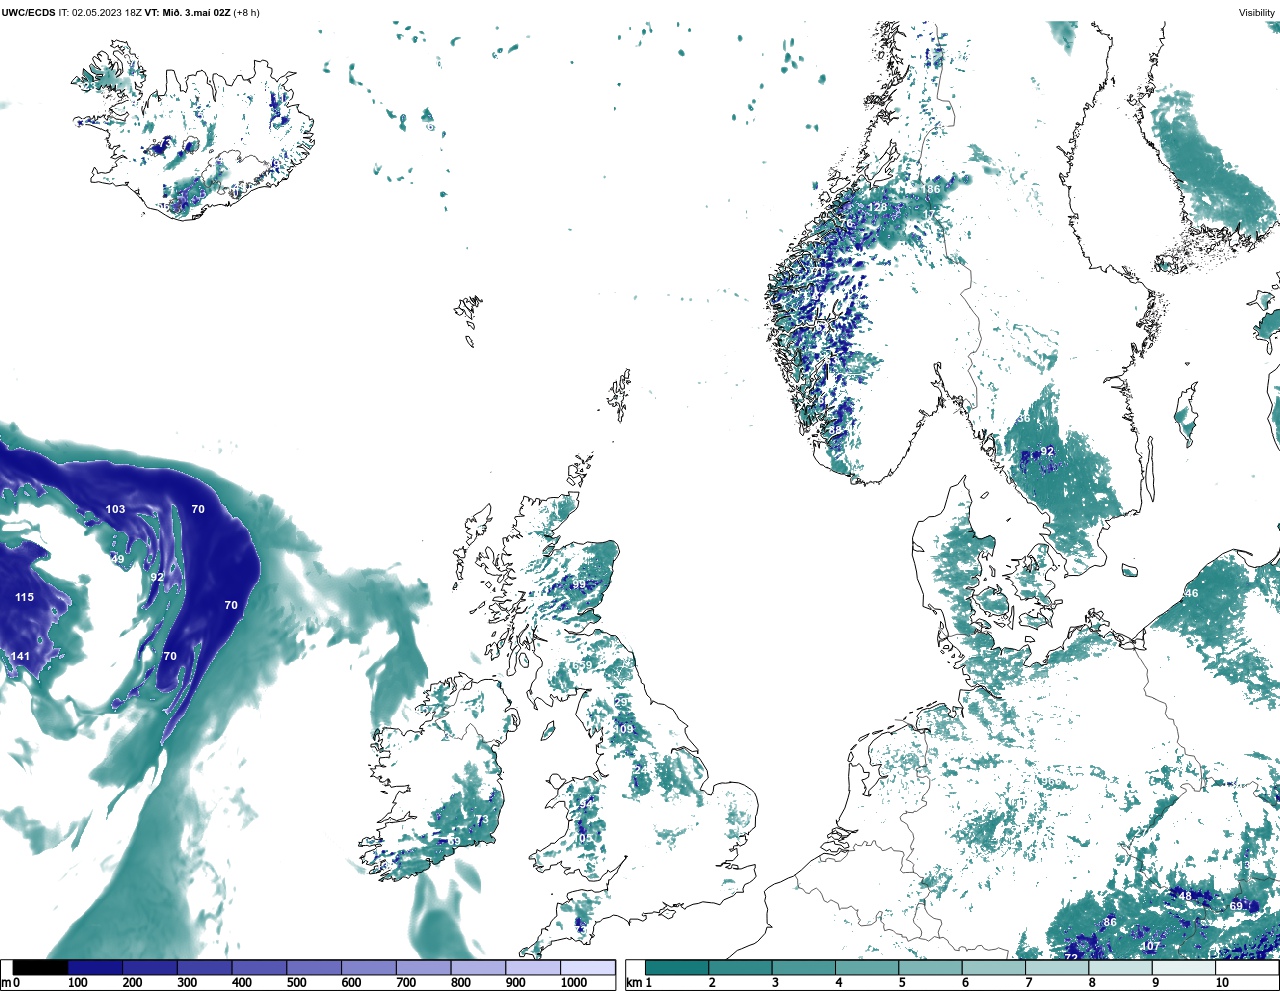Select the 900–1000 m legend swatch

pyautogui.click(x=533, y=968)
